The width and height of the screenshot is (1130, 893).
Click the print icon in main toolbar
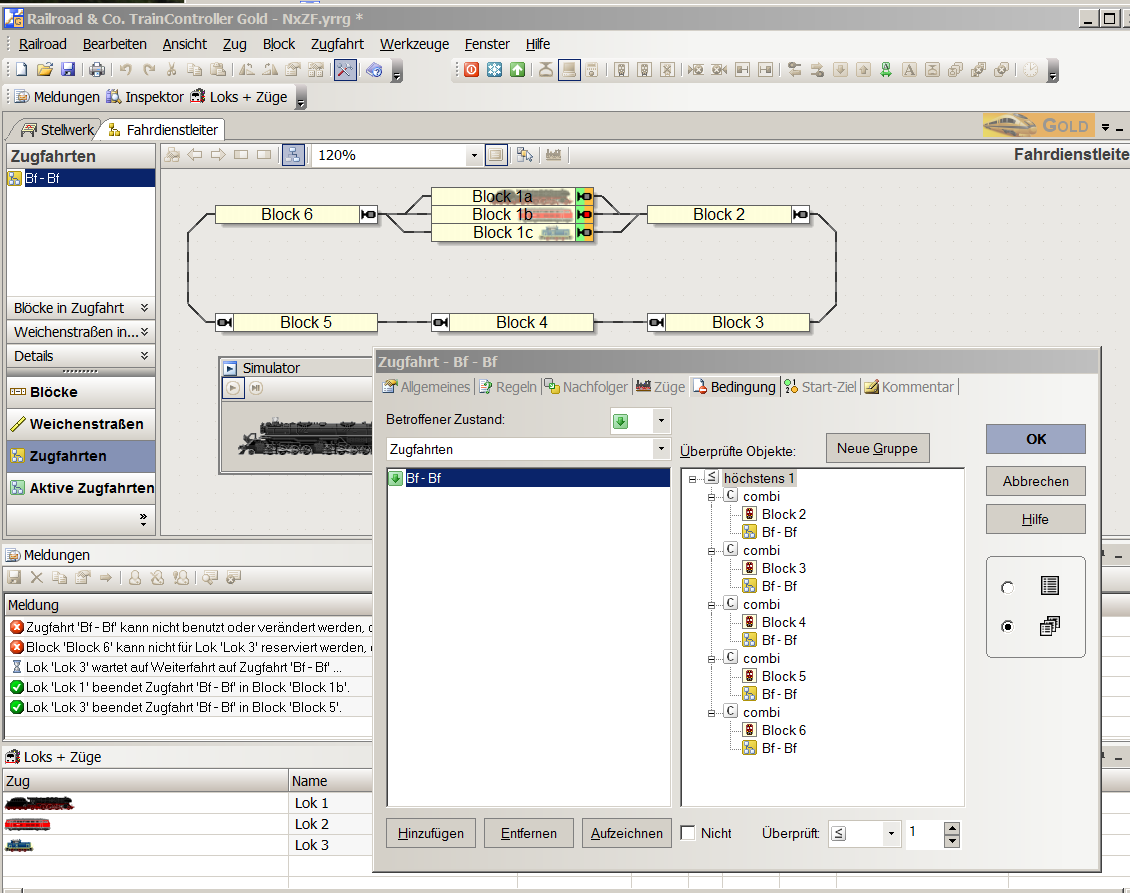coord(97,70)
